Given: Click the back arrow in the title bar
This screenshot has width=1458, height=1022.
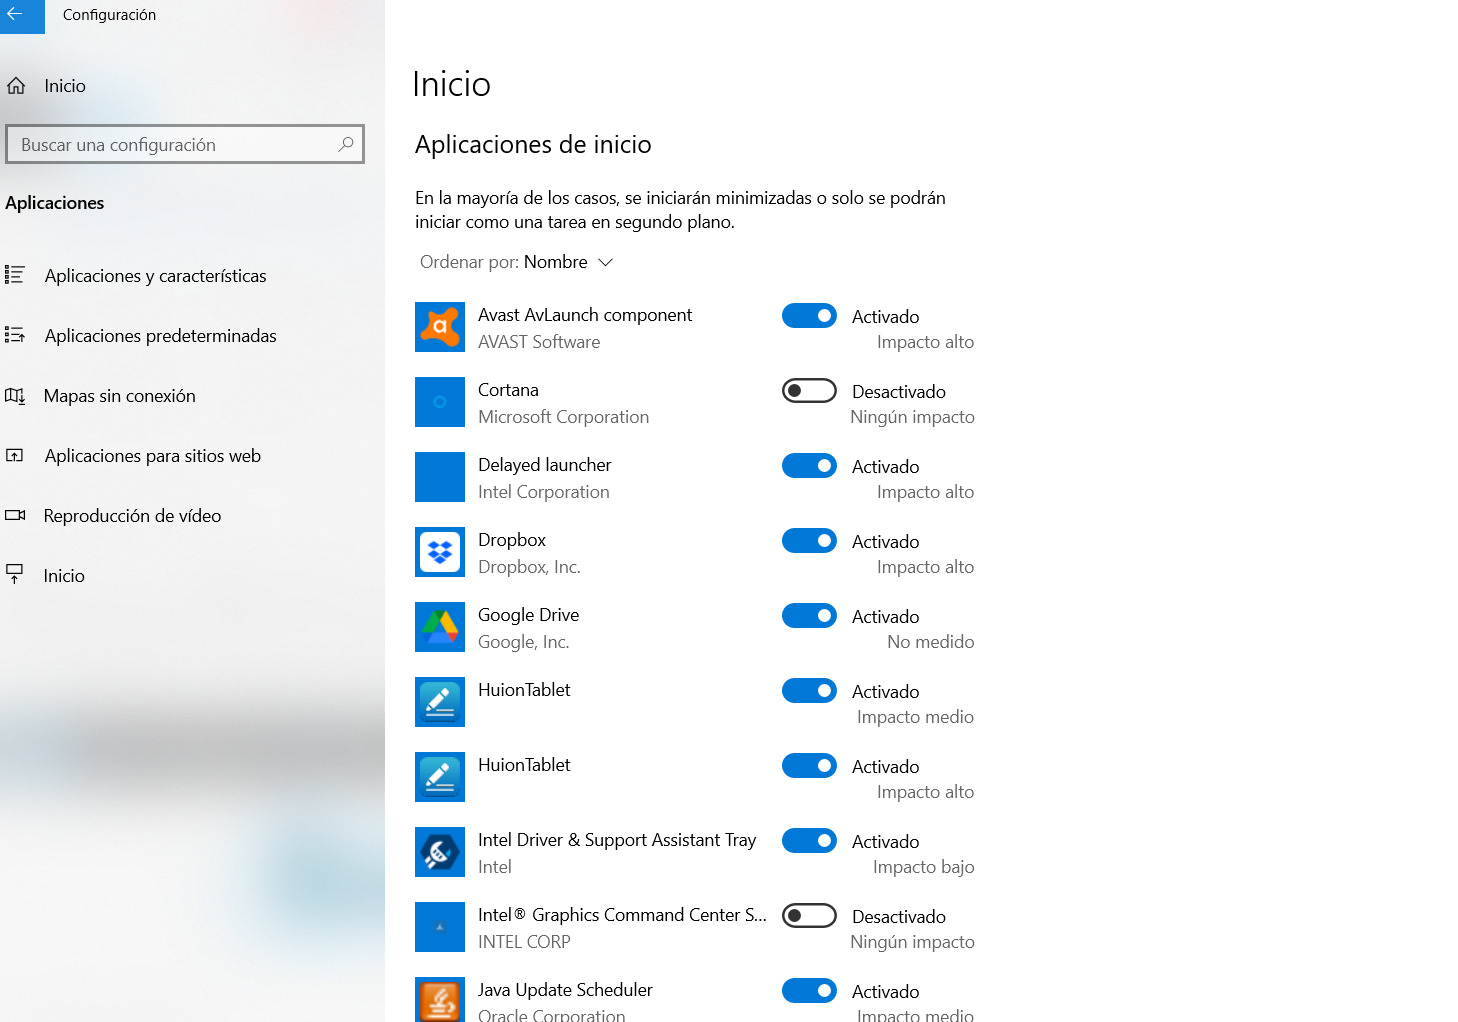Looking at the screenshot, I should pos(17,15).
